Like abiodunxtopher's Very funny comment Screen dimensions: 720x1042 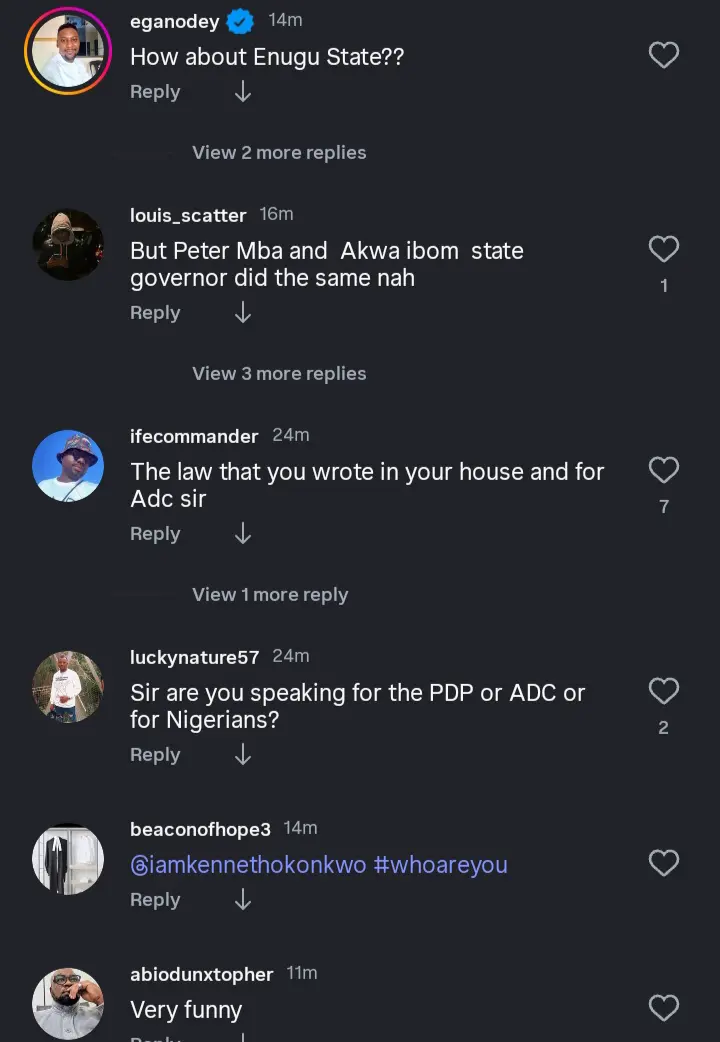(664, 1008)
